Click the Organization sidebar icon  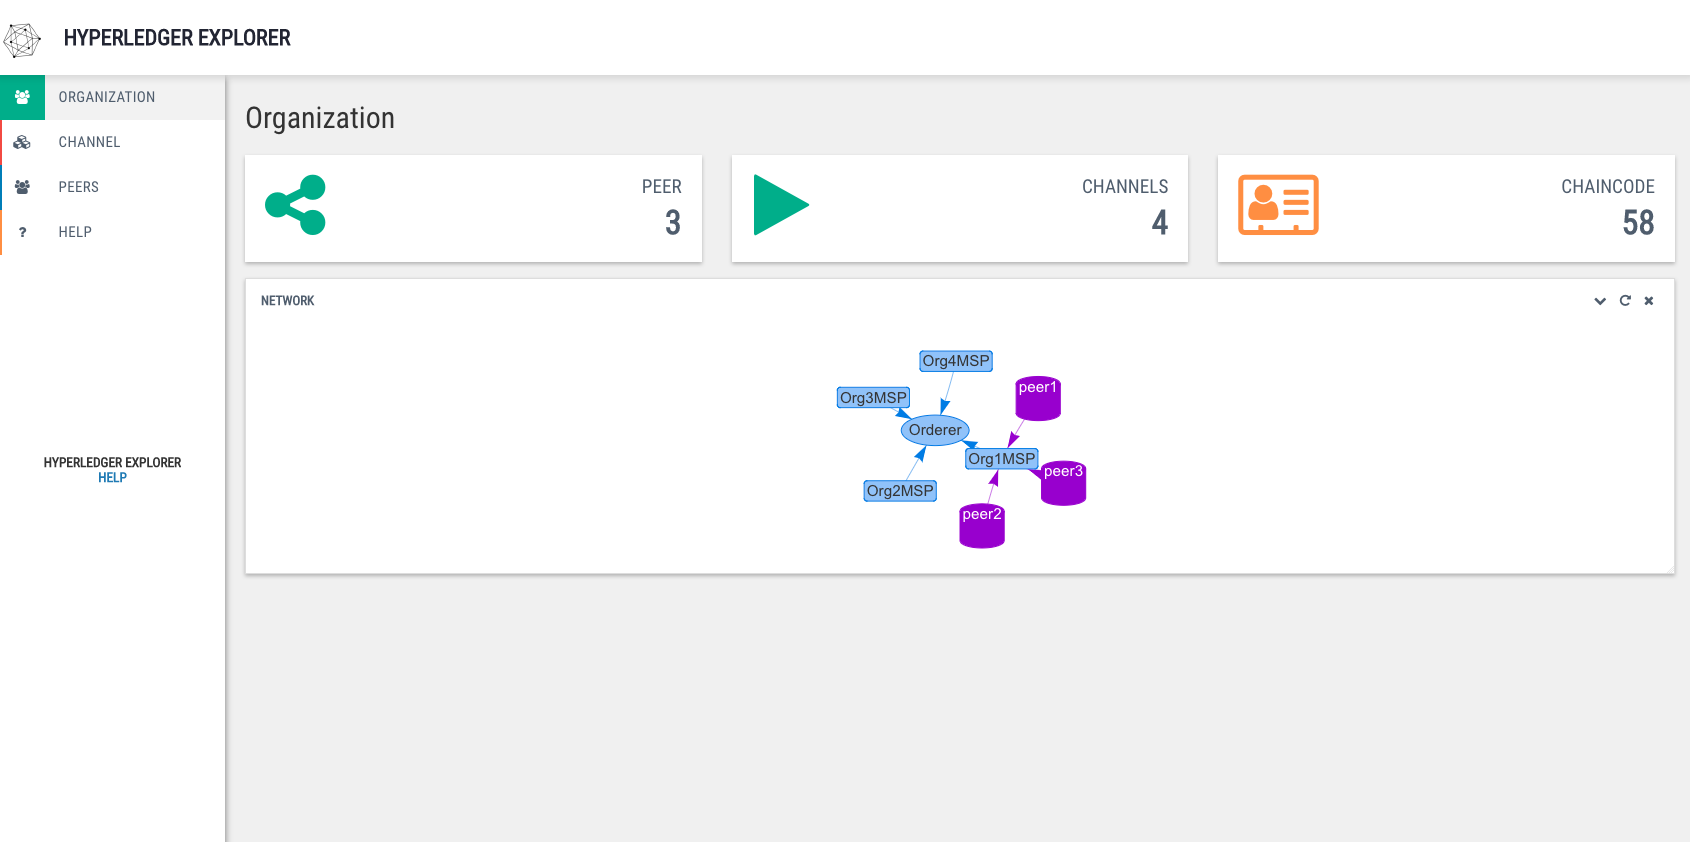click(22, 97)
